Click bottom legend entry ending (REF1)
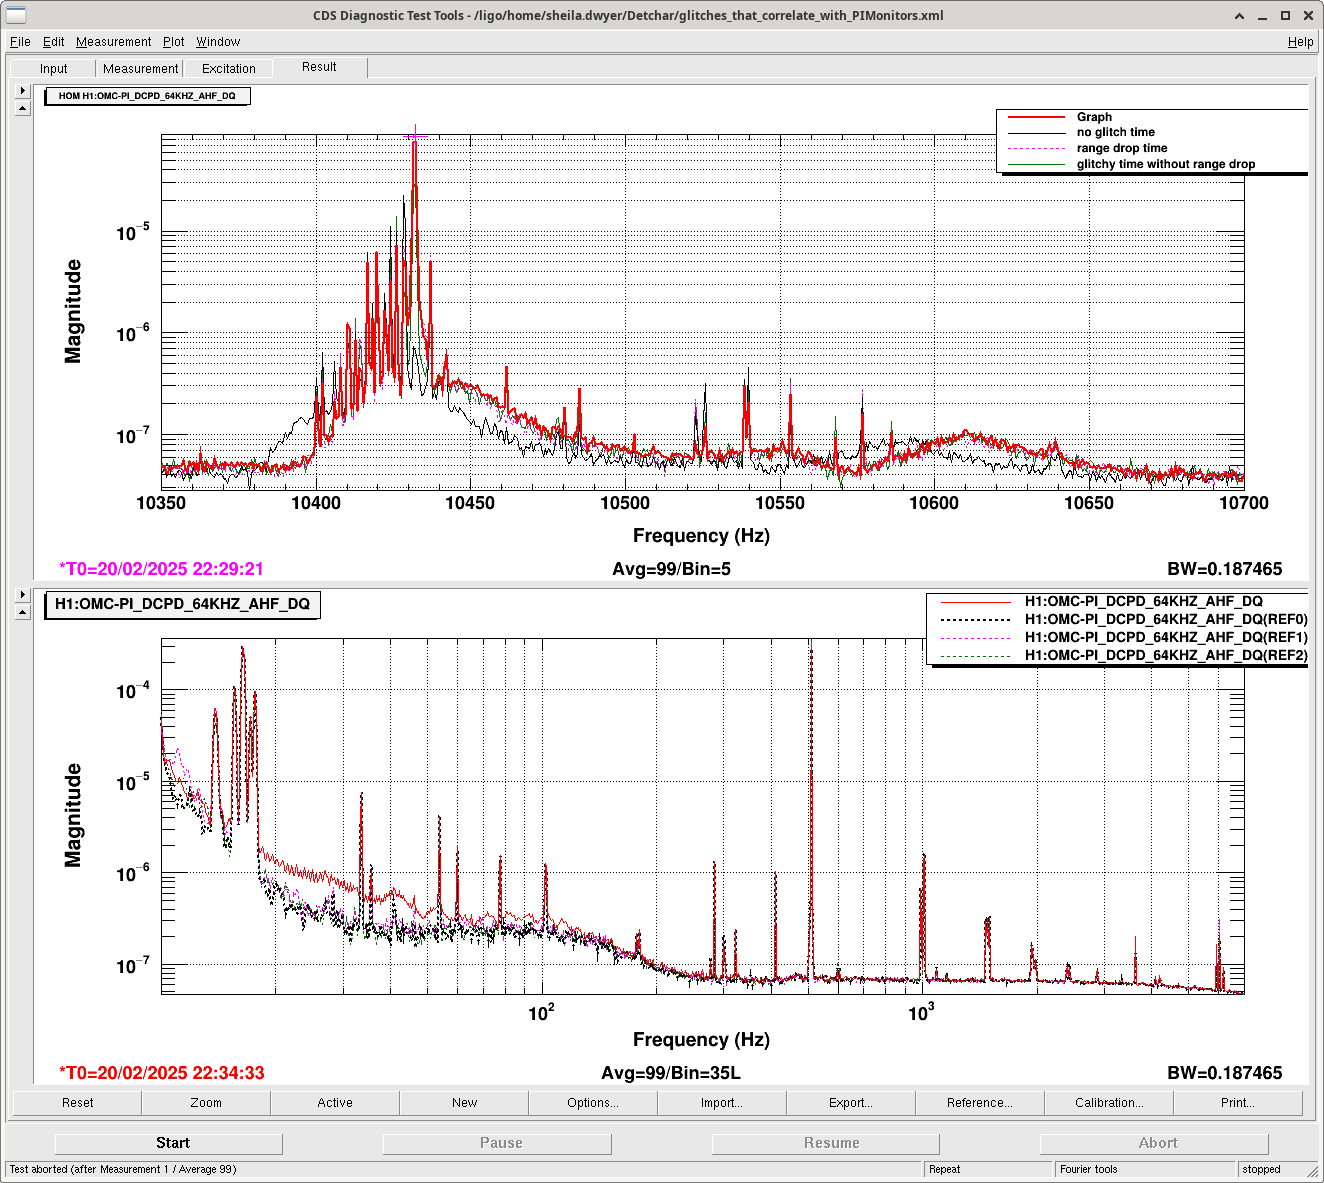This screenshot has height=1183, width=1324. (1166, 637)
